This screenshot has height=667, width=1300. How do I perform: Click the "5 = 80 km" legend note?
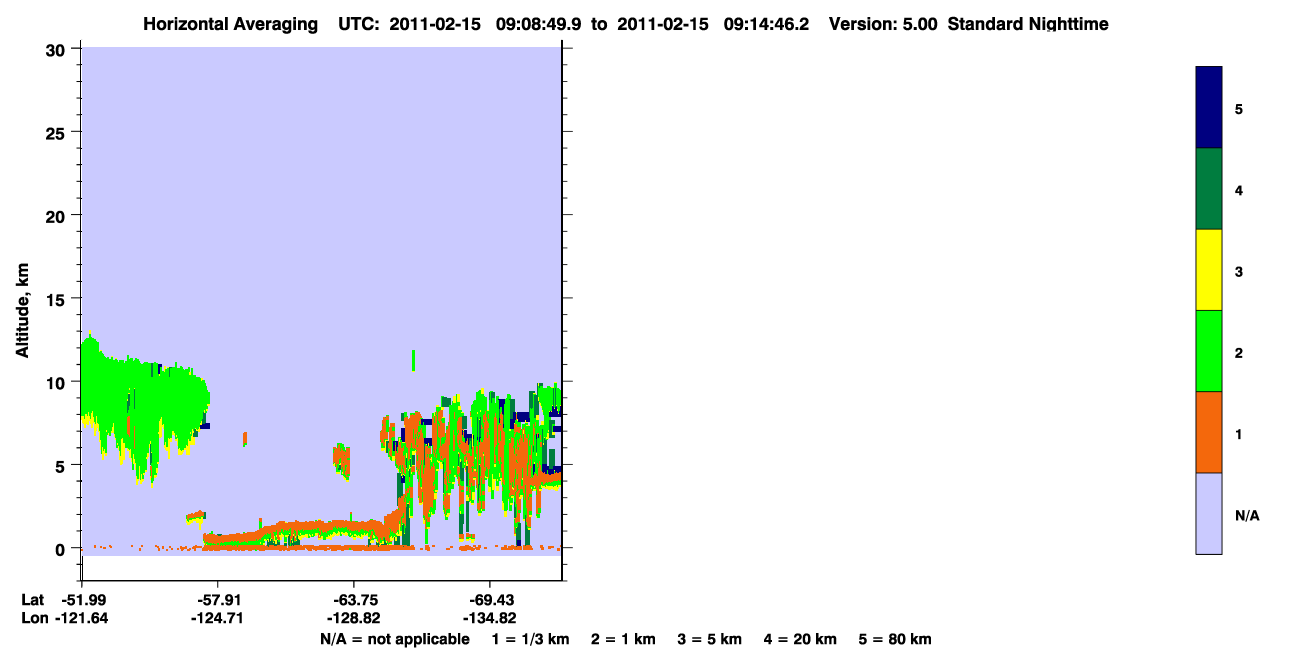point(895,639)
